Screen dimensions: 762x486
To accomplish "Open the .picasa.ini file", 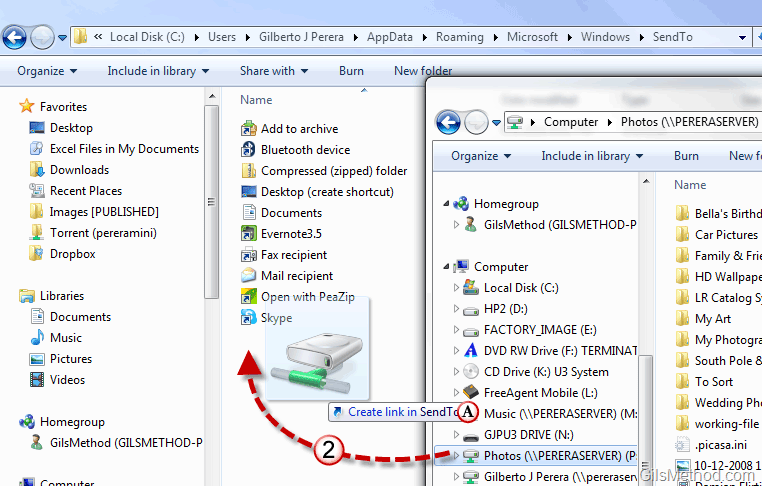I will [x=711, y=445].
